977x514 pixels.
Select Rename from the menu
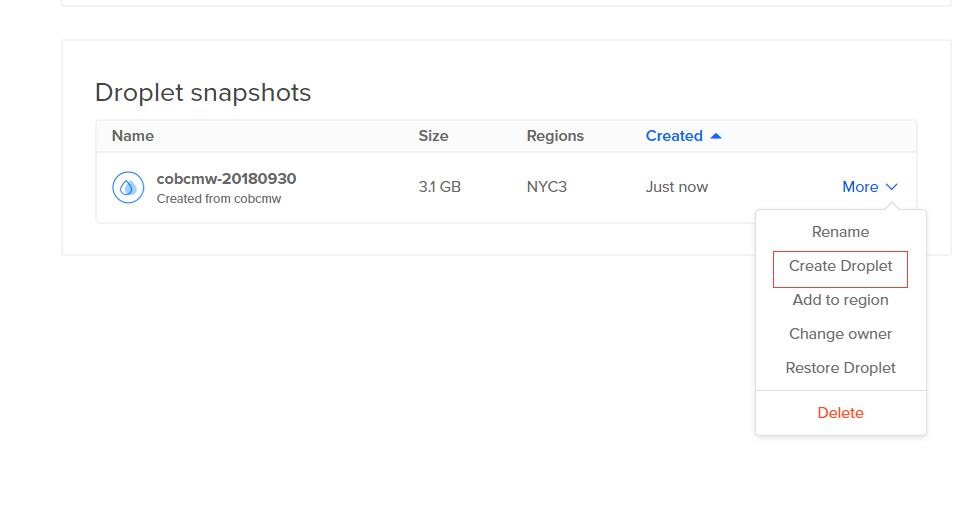pyautogui.click(x=840, y=232)
